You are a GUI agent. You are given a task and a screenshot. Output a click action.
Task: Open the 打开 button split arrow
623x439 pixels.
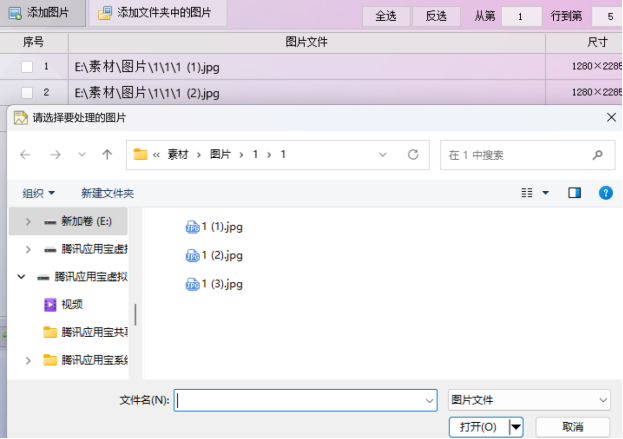click(516, 427)
